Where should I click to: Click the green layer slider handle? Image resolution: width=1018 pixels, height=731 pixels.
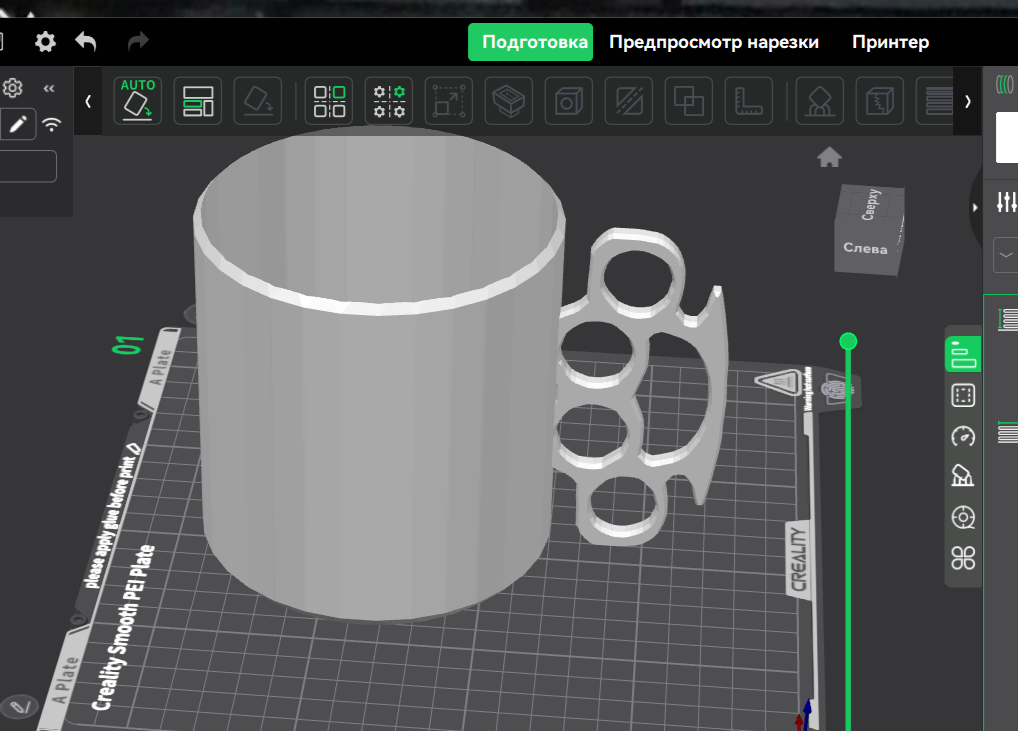coord(848,341)
